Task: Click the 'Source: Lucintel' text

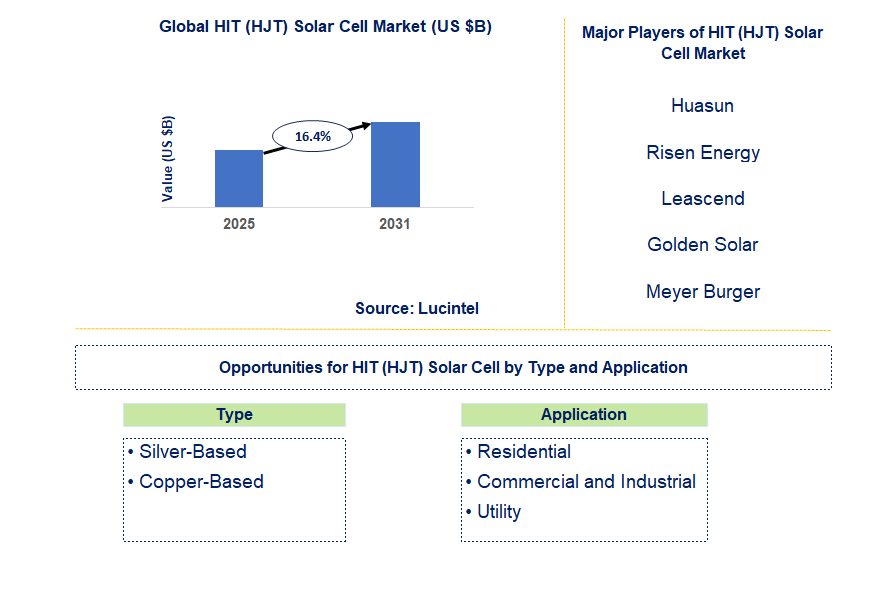Action: click(417, 308)
